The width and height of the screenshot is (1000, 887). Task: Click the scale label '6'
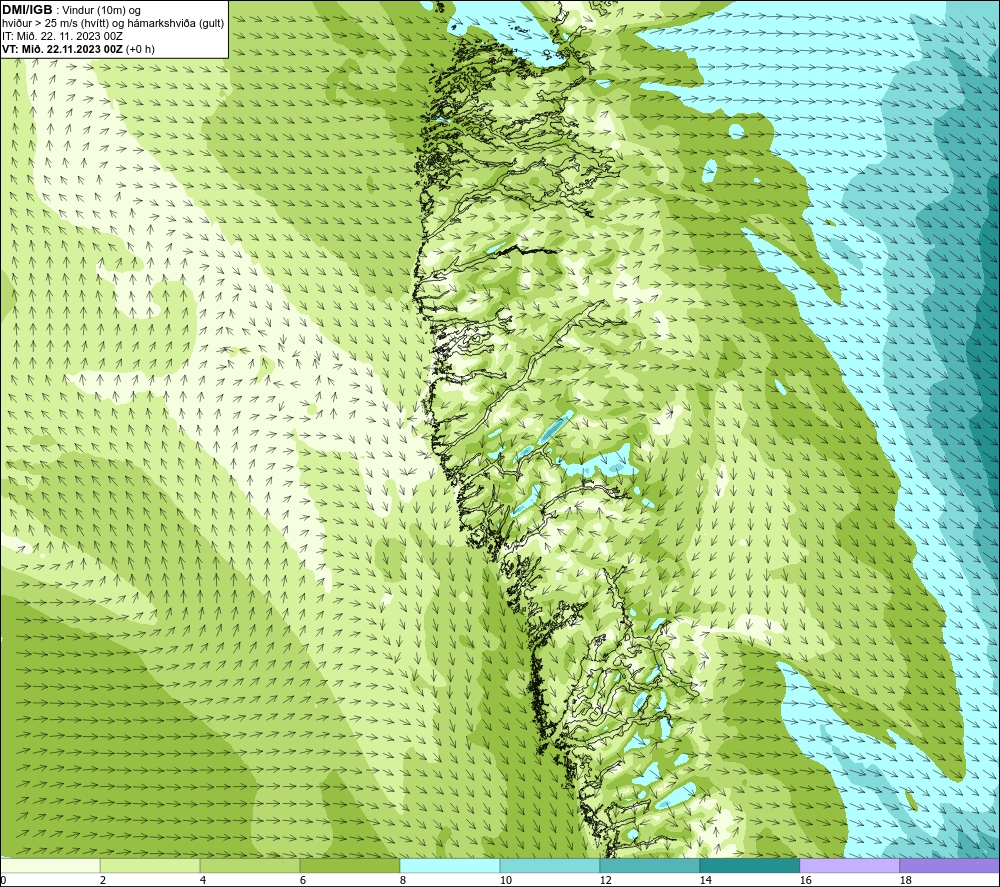(x=303, y=881)
